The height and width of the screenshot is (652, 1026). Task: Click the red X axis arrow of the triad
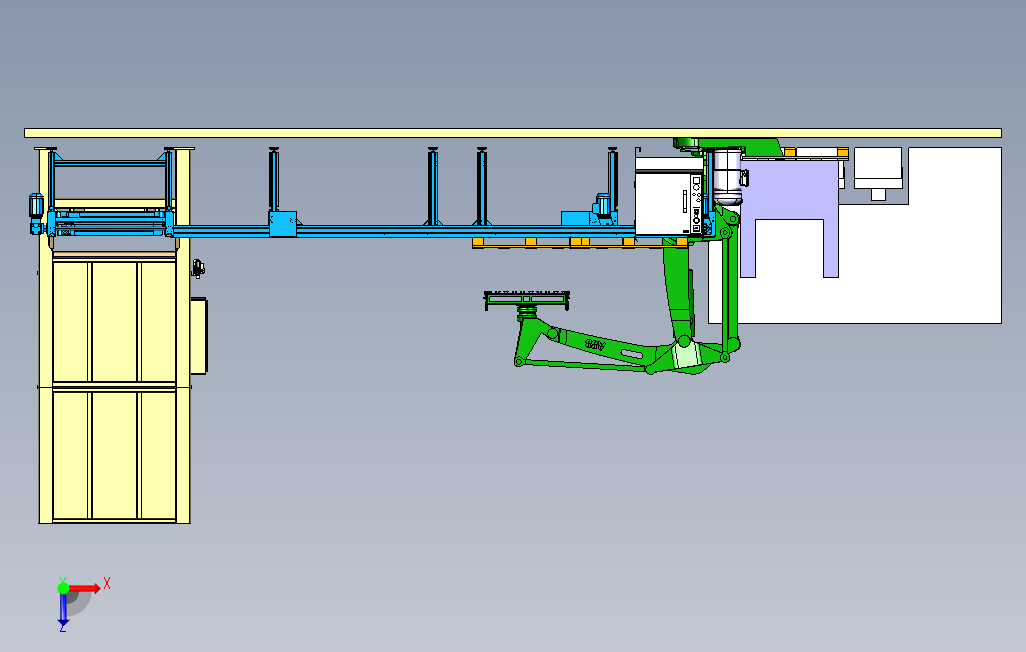pyautogui.click(x=86, y=589)
